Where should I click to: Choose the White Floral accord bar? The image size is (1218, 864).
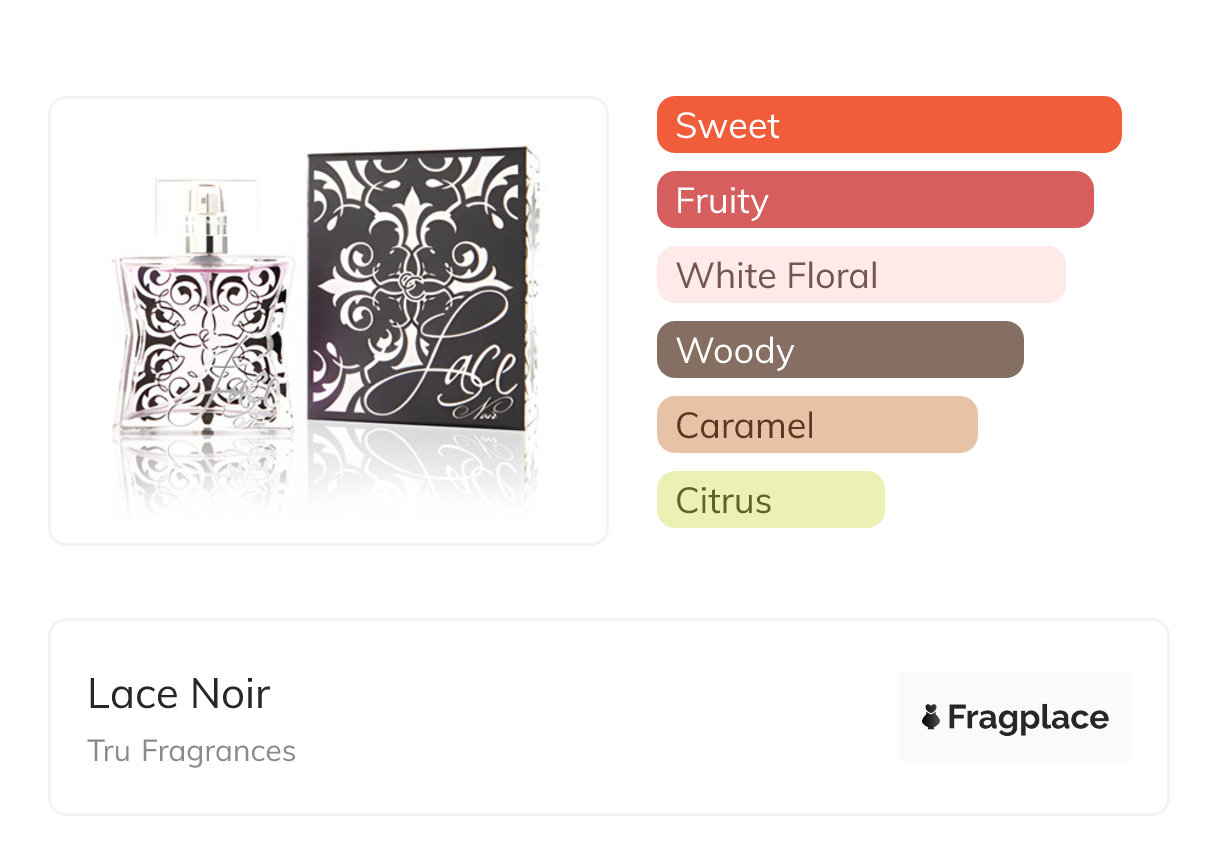point(860,275)
